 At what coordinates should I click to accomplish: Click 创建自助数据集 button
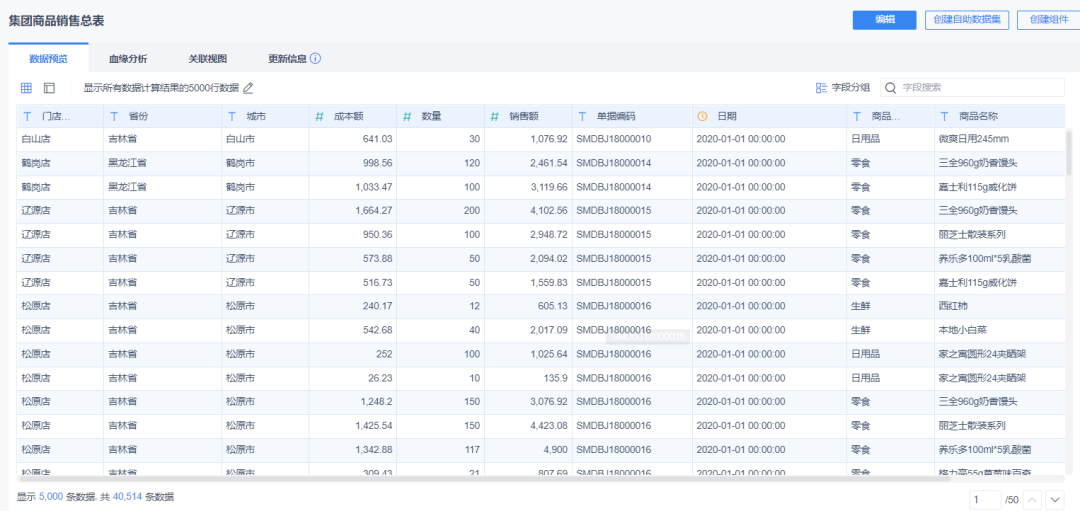pos(967,20)
